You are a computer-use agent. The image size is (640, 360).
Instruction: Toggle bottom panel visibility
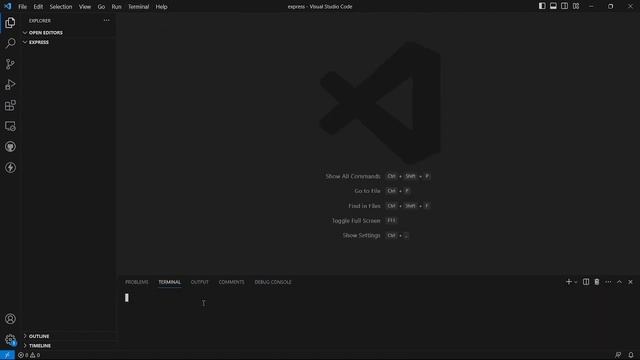(553, 6)
